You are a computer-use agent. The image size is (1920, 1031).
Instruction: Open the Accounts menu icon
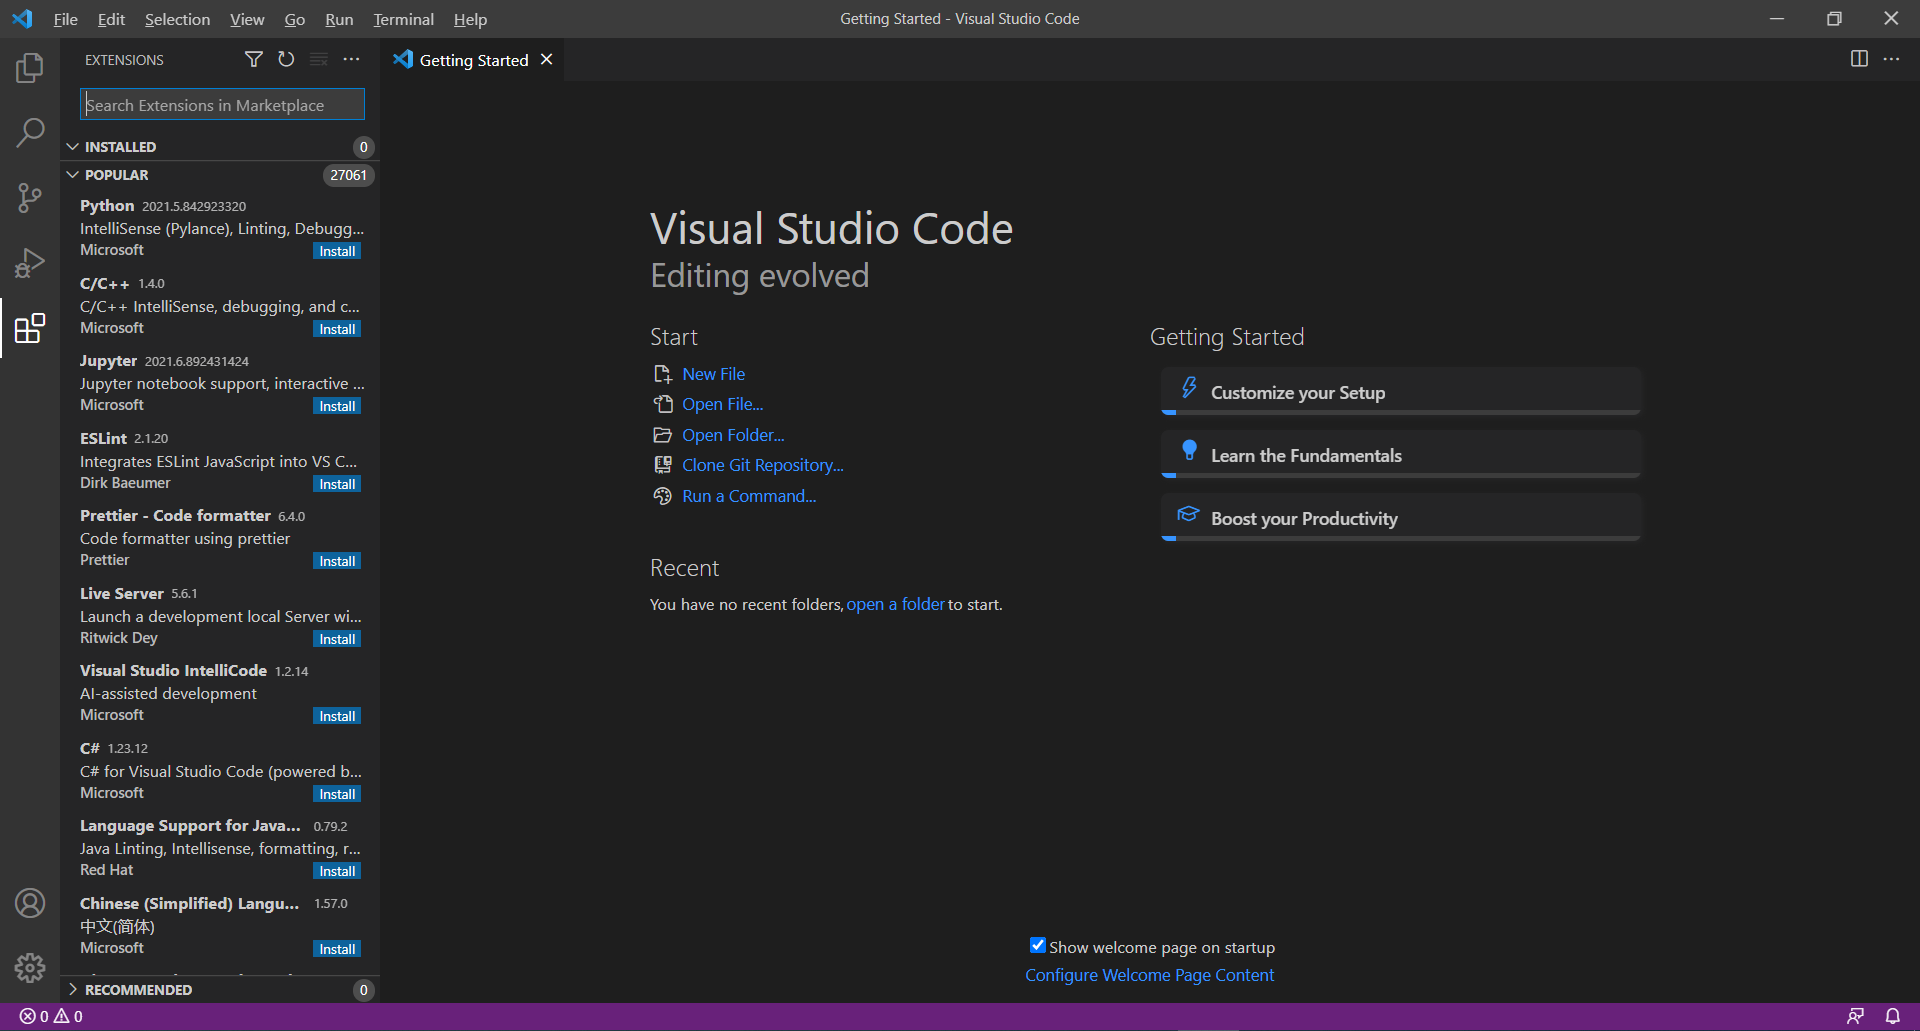30,903
